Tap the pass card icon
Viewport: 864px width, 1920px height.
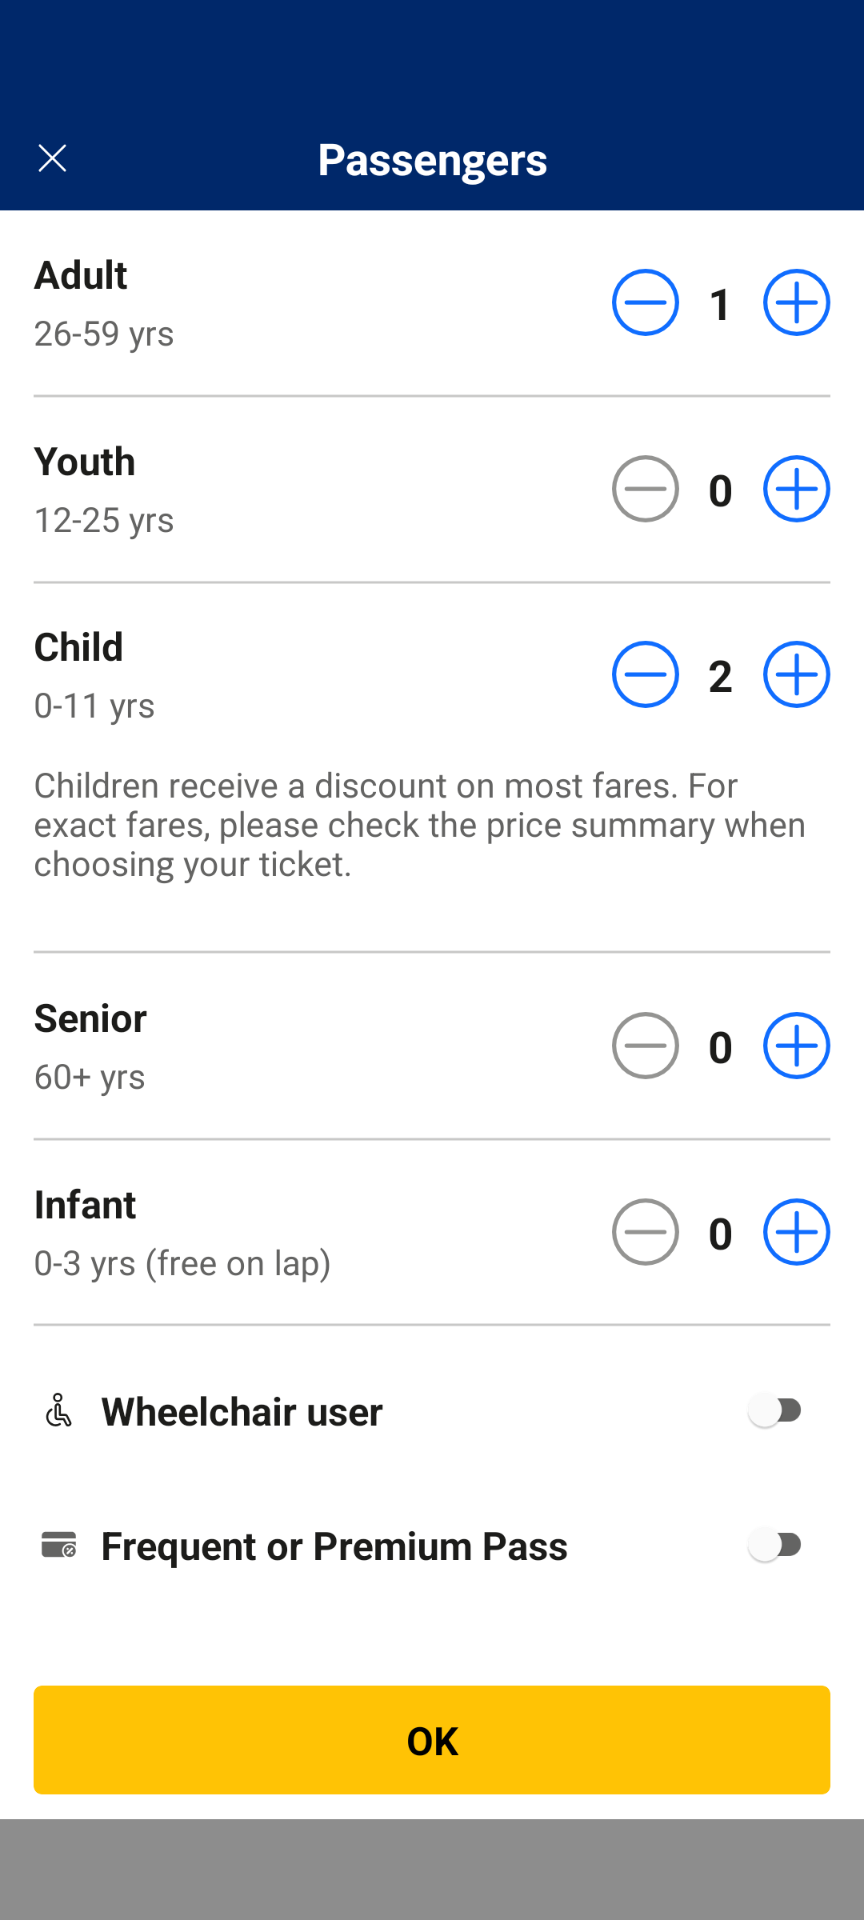tap(59, 1545)
